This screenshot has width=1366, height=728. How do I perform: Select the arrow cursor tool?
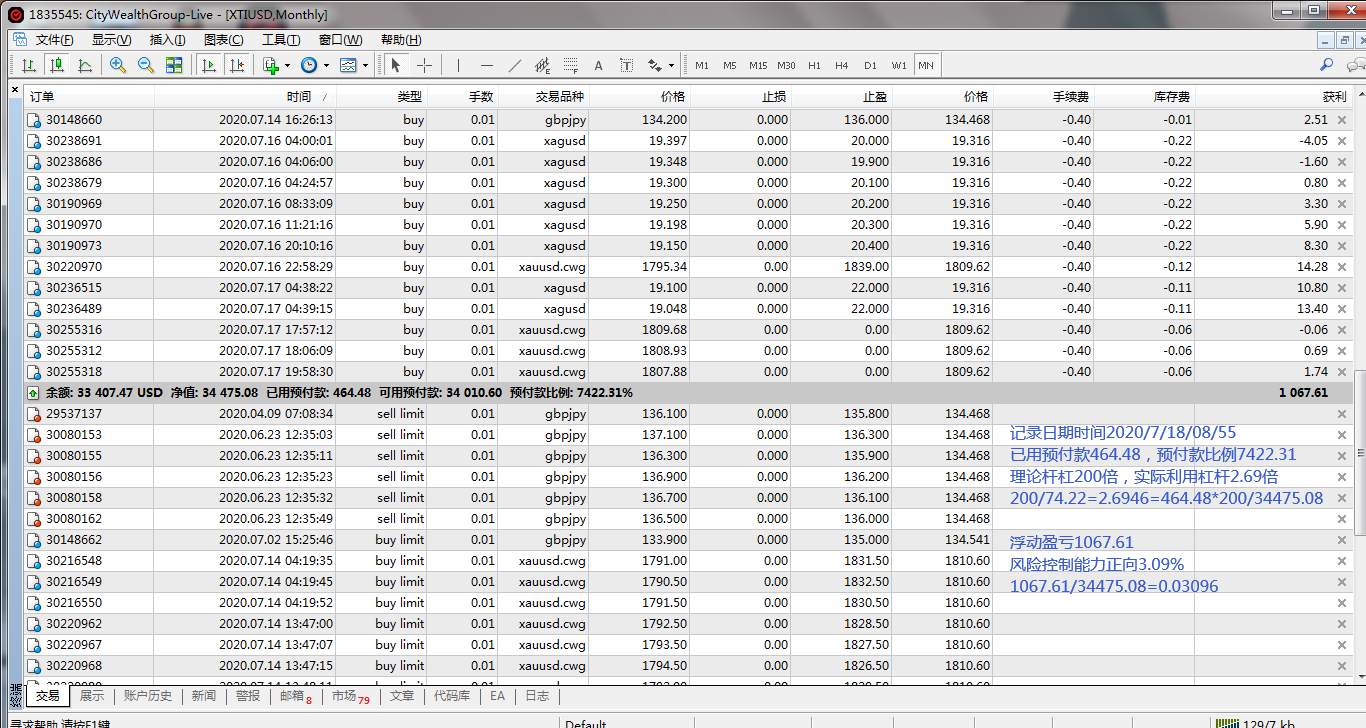tap(395, 65)
